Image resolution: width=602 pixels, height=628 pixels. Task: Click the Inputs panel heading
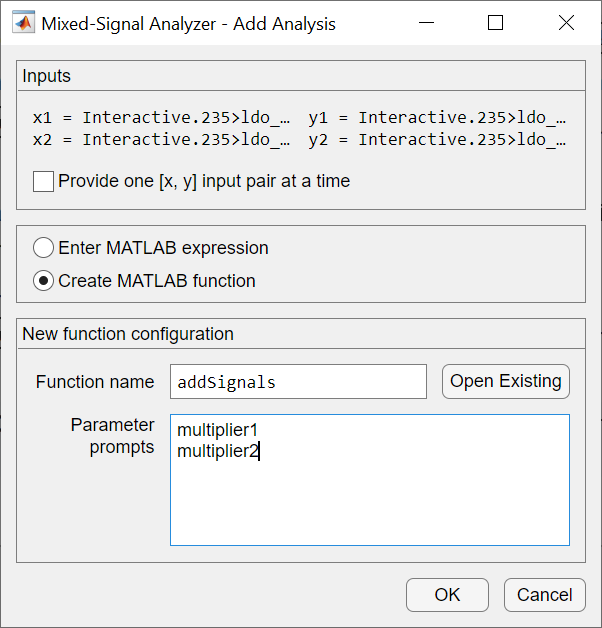pyautogui.click(x=47, y=76)
